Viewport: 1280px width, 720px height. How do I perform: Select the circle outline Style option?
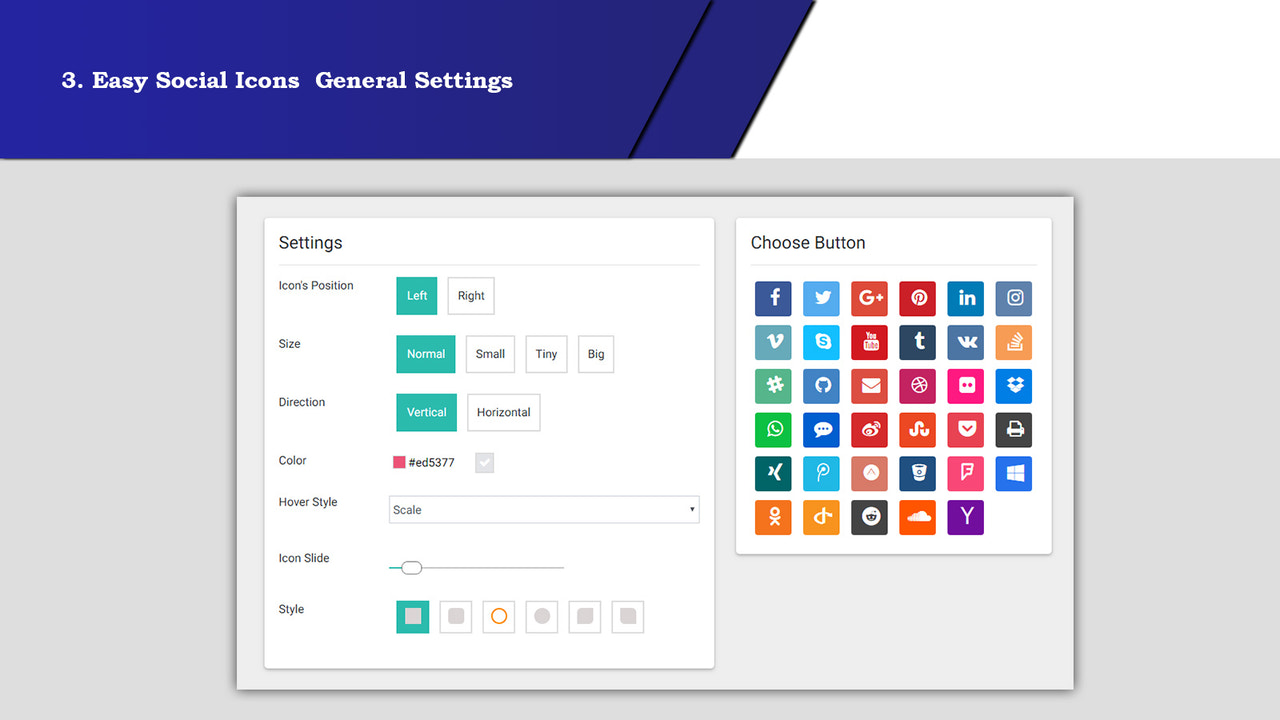498,617
